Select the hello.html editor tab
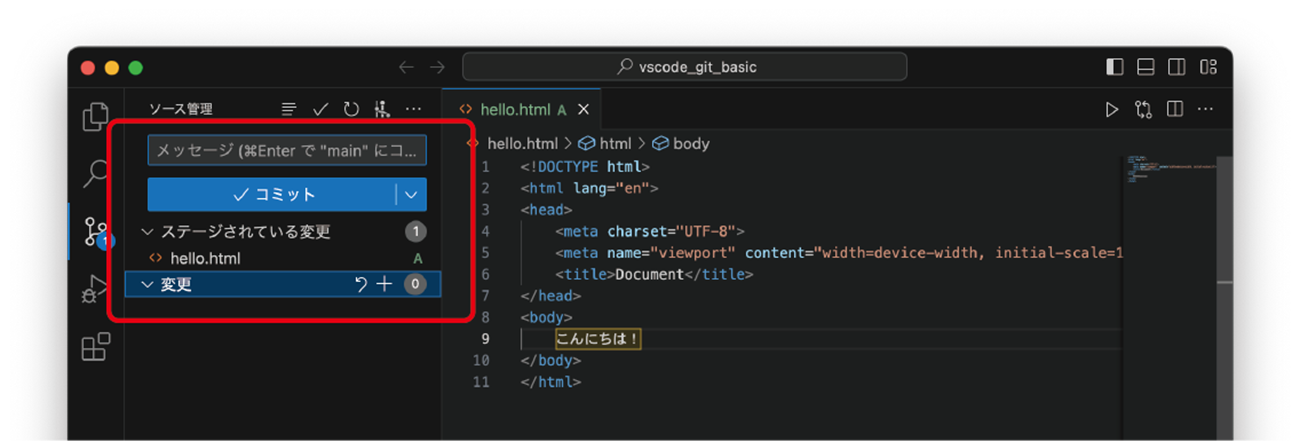Viewport: 1300px width, 441px height. 513,110
